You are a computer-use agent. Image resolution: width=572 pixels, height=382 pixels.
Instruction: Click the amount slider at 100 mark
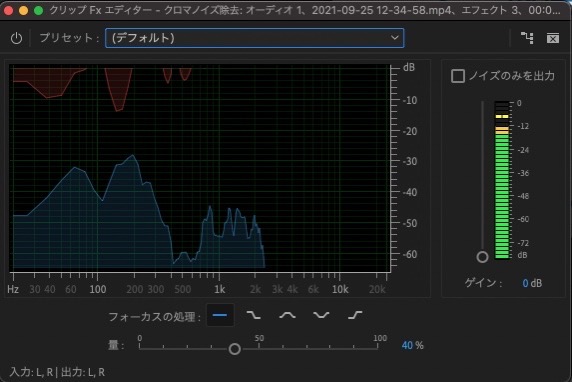[x=378, y=349]
